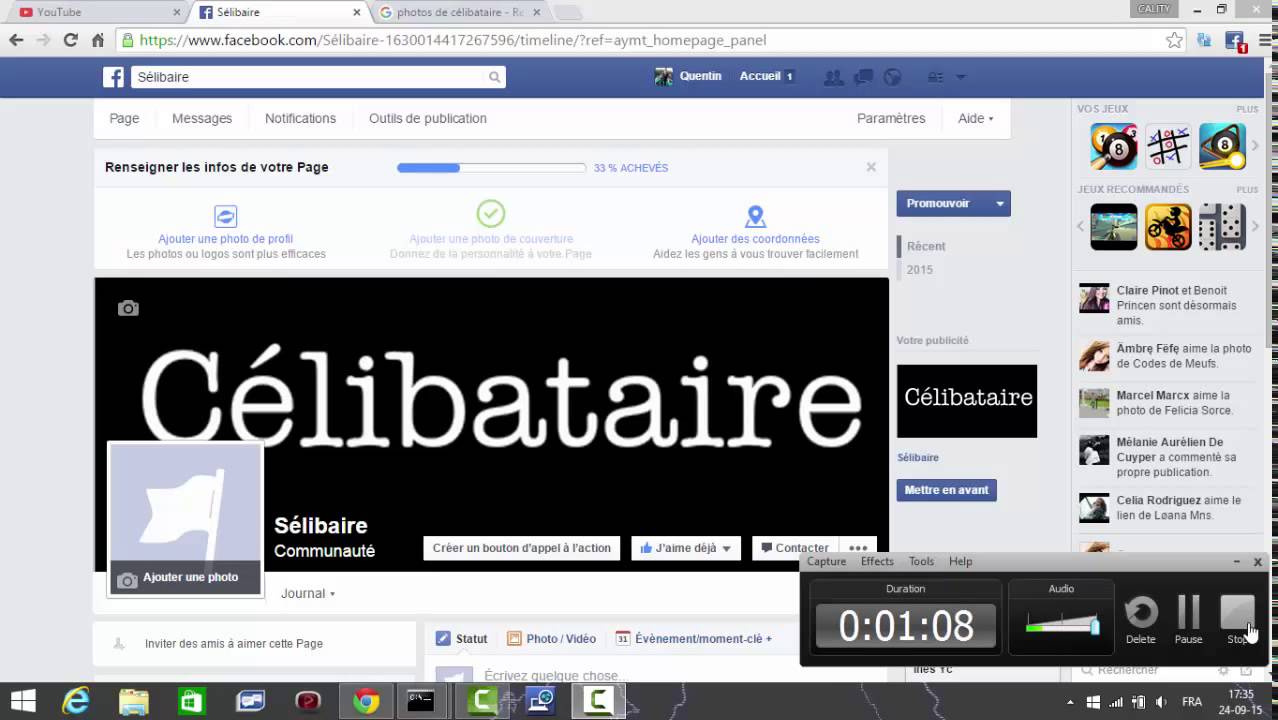The height and width of the screenshot is (720, 1278).
Task: Go back with Chrome back arrow
Action: click(x=16, y=40)
